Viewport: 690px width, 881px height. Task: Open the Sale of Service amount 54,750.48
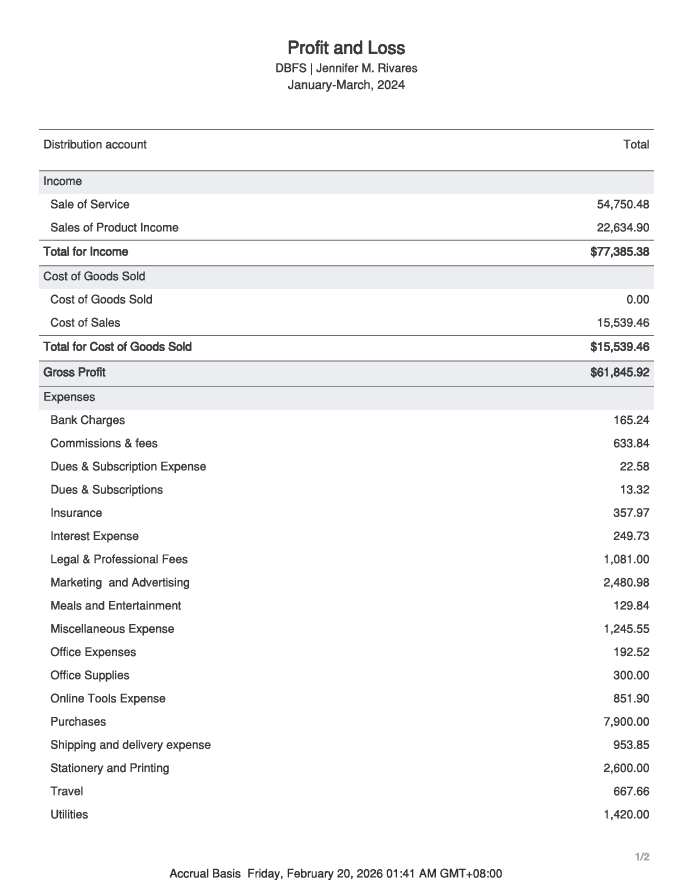623,205
